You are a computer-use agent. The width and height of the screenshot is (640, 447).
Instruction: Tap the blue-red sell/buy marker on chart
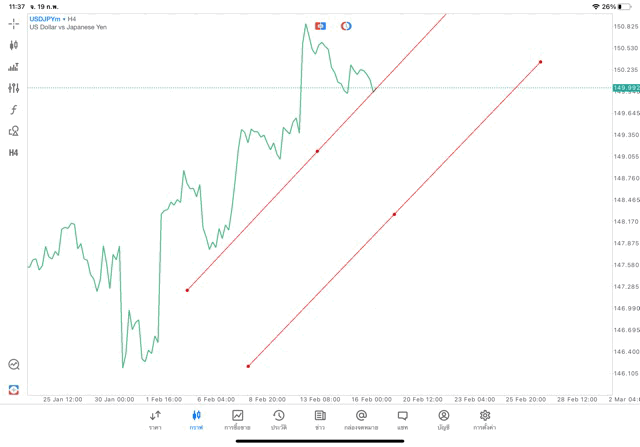320,25
